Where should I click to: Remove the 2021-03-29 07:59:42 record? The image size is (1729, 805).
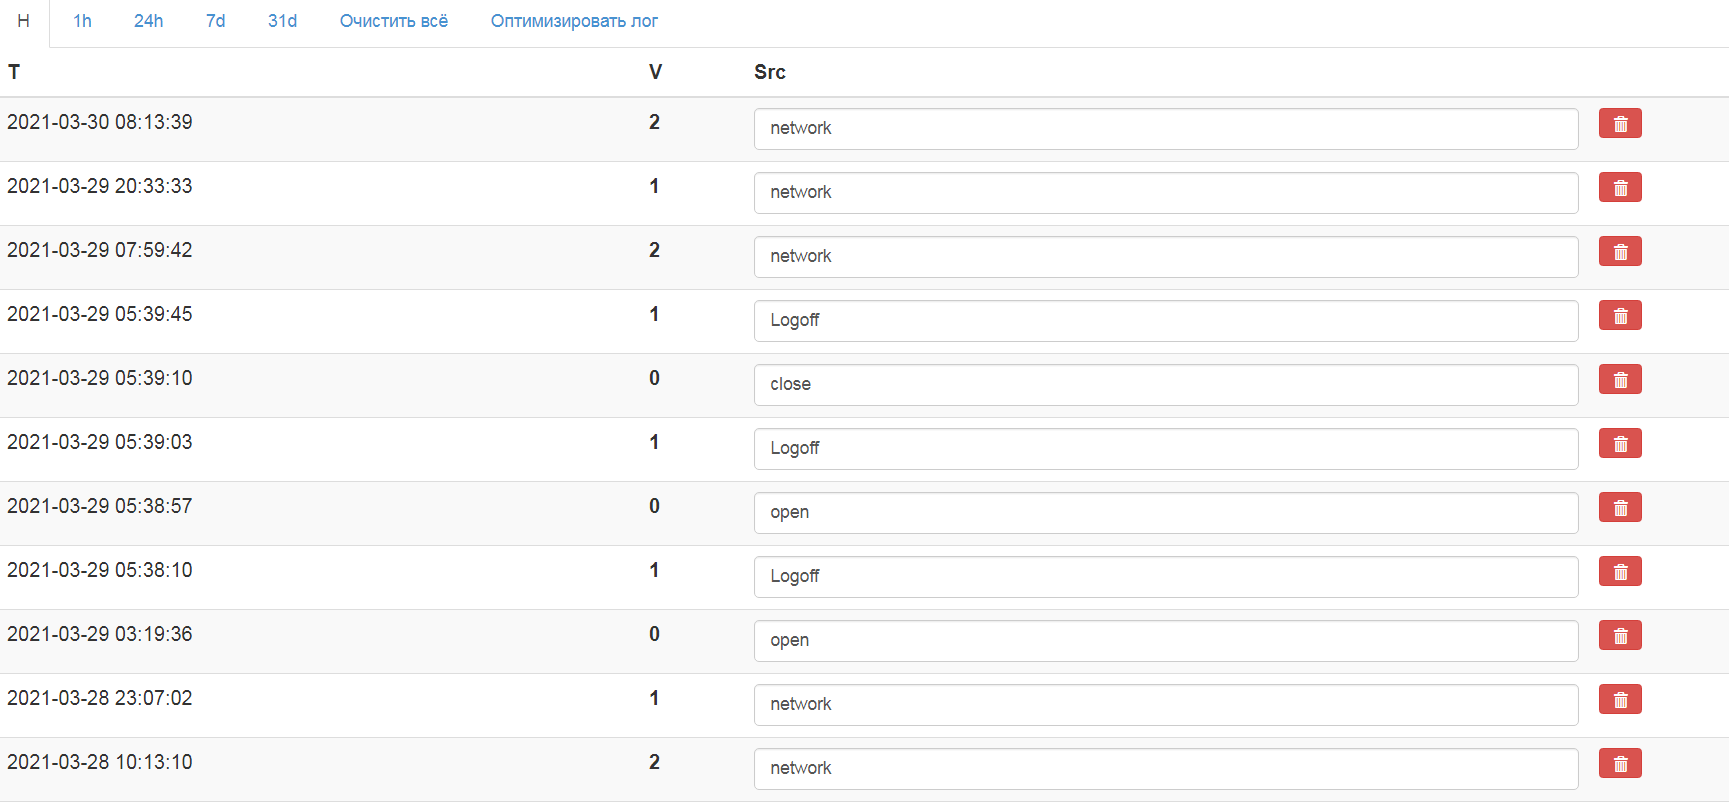click(x=1619, y=252)
